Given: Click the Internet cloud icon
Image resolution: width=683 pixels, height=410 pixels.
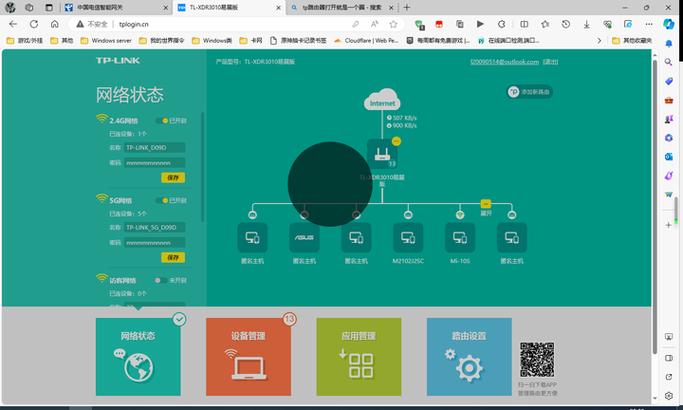Looking at the screenshot, I should [382, 99].
